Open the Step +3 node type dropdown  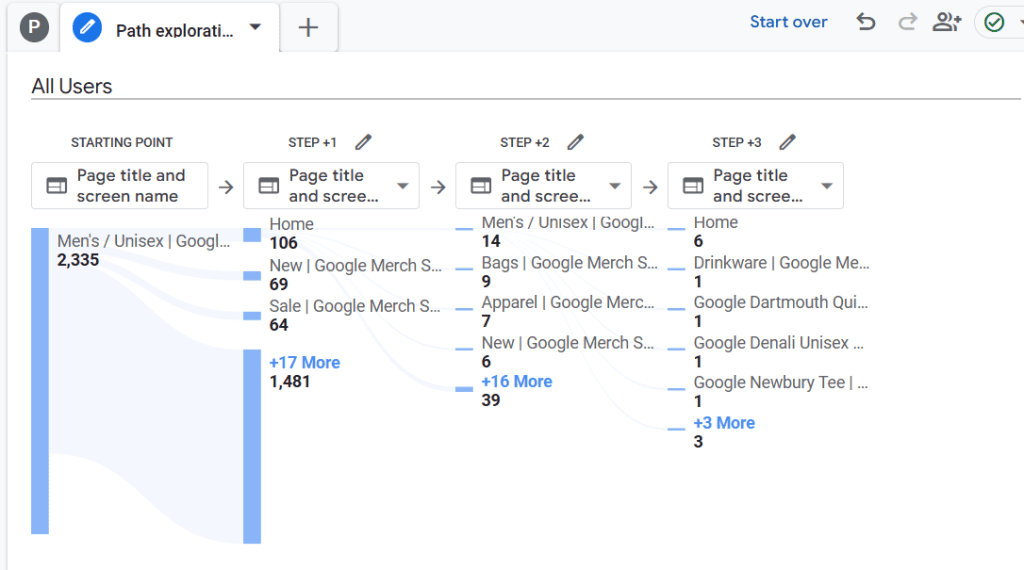click(x=756, y=186)
